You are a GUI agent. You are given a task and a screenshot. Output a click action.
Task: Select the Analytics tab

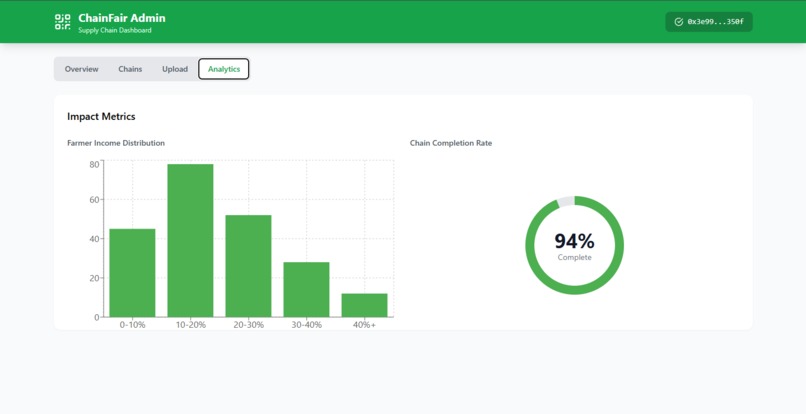pyautogui.click(x=224, y=69)
